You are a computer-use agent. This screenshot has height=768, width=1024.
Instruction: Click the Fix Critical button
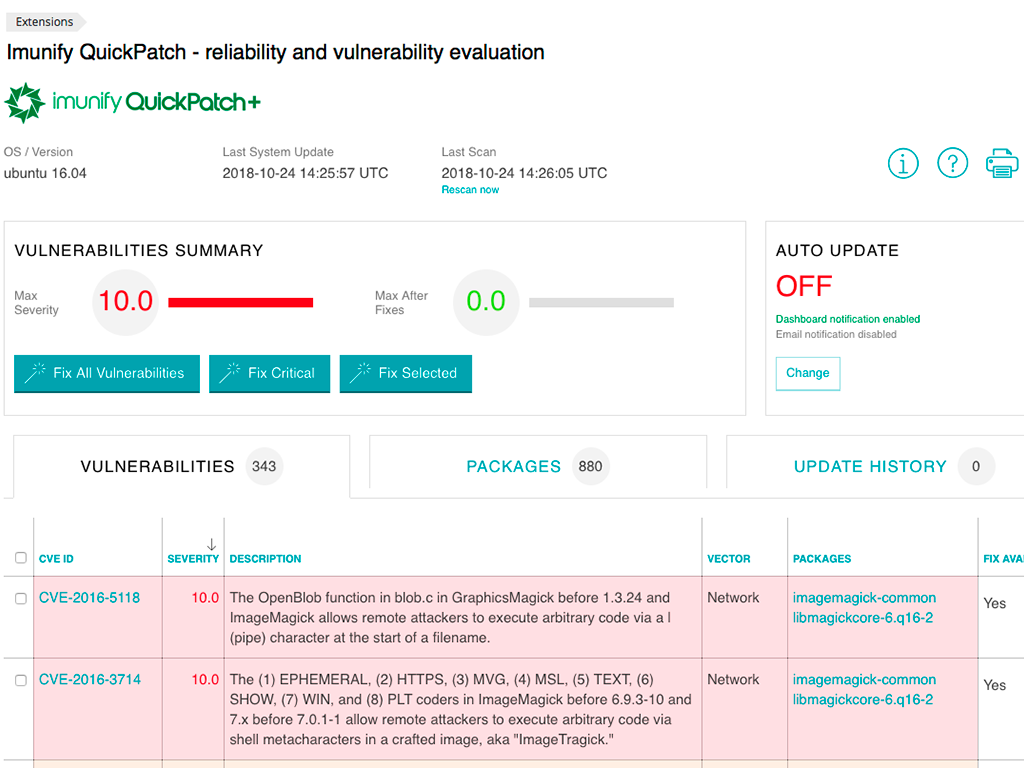coord(270,374)
